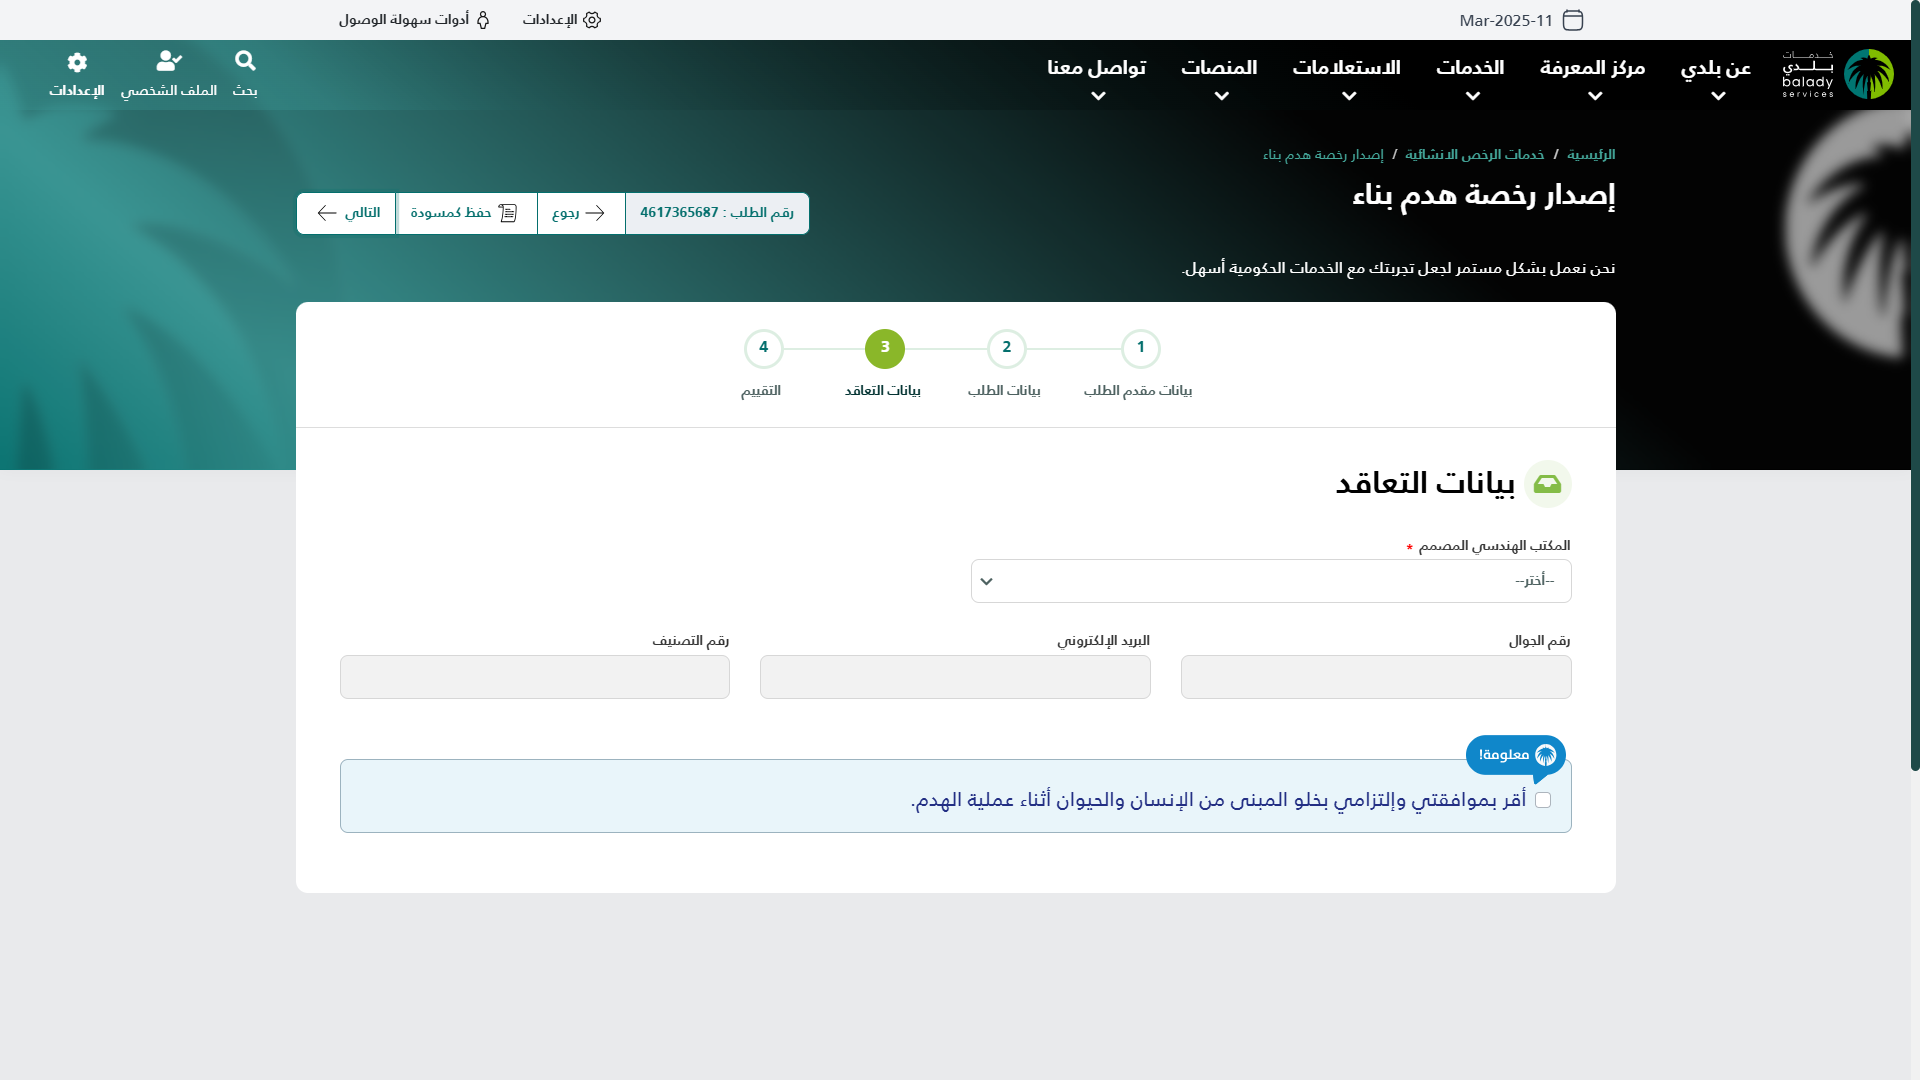
Task: Click the رجوع back button
Action: coord(580,213)
